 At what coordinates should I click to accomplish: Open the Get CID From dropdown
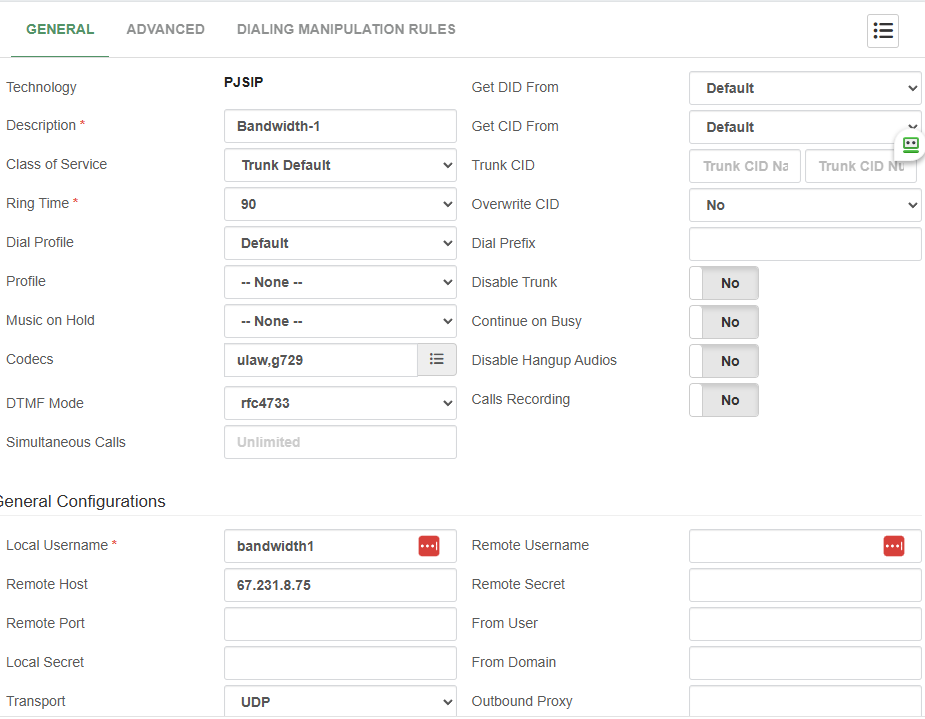coord(805,127)
